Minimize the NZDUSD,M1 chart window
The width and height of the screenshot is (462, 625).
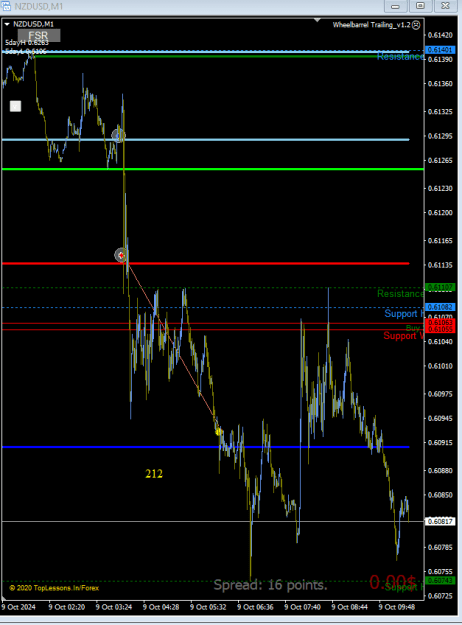pyautogui.click(x=395, y=6)
